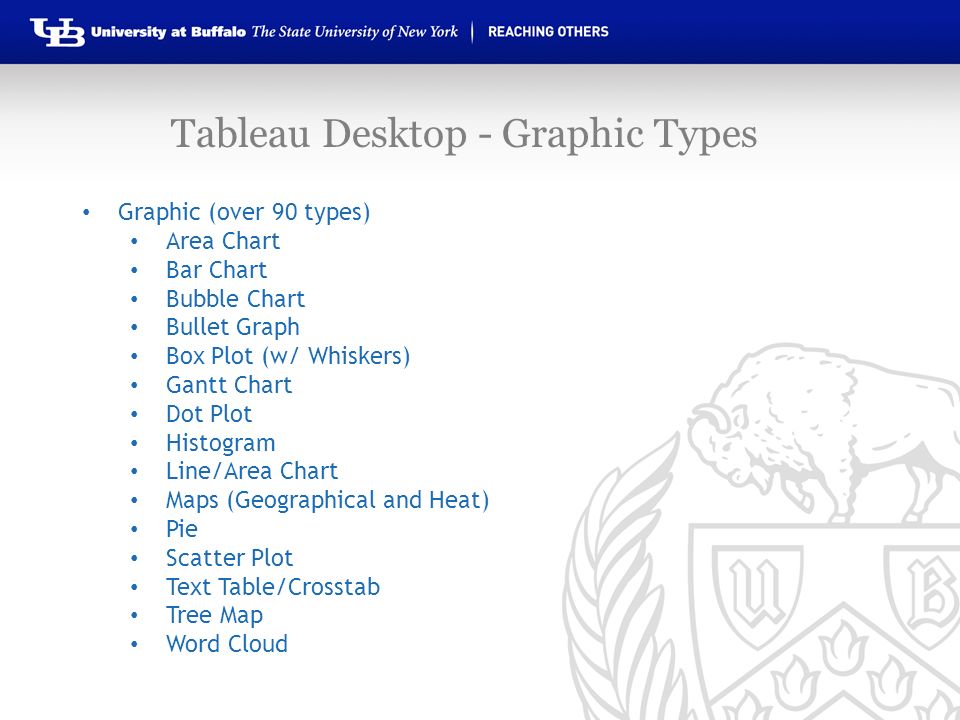Click the 'Graphic (over 90 types)' bullet
The image size is (960, 720).
pyautogui.click(x=244, y=212)
